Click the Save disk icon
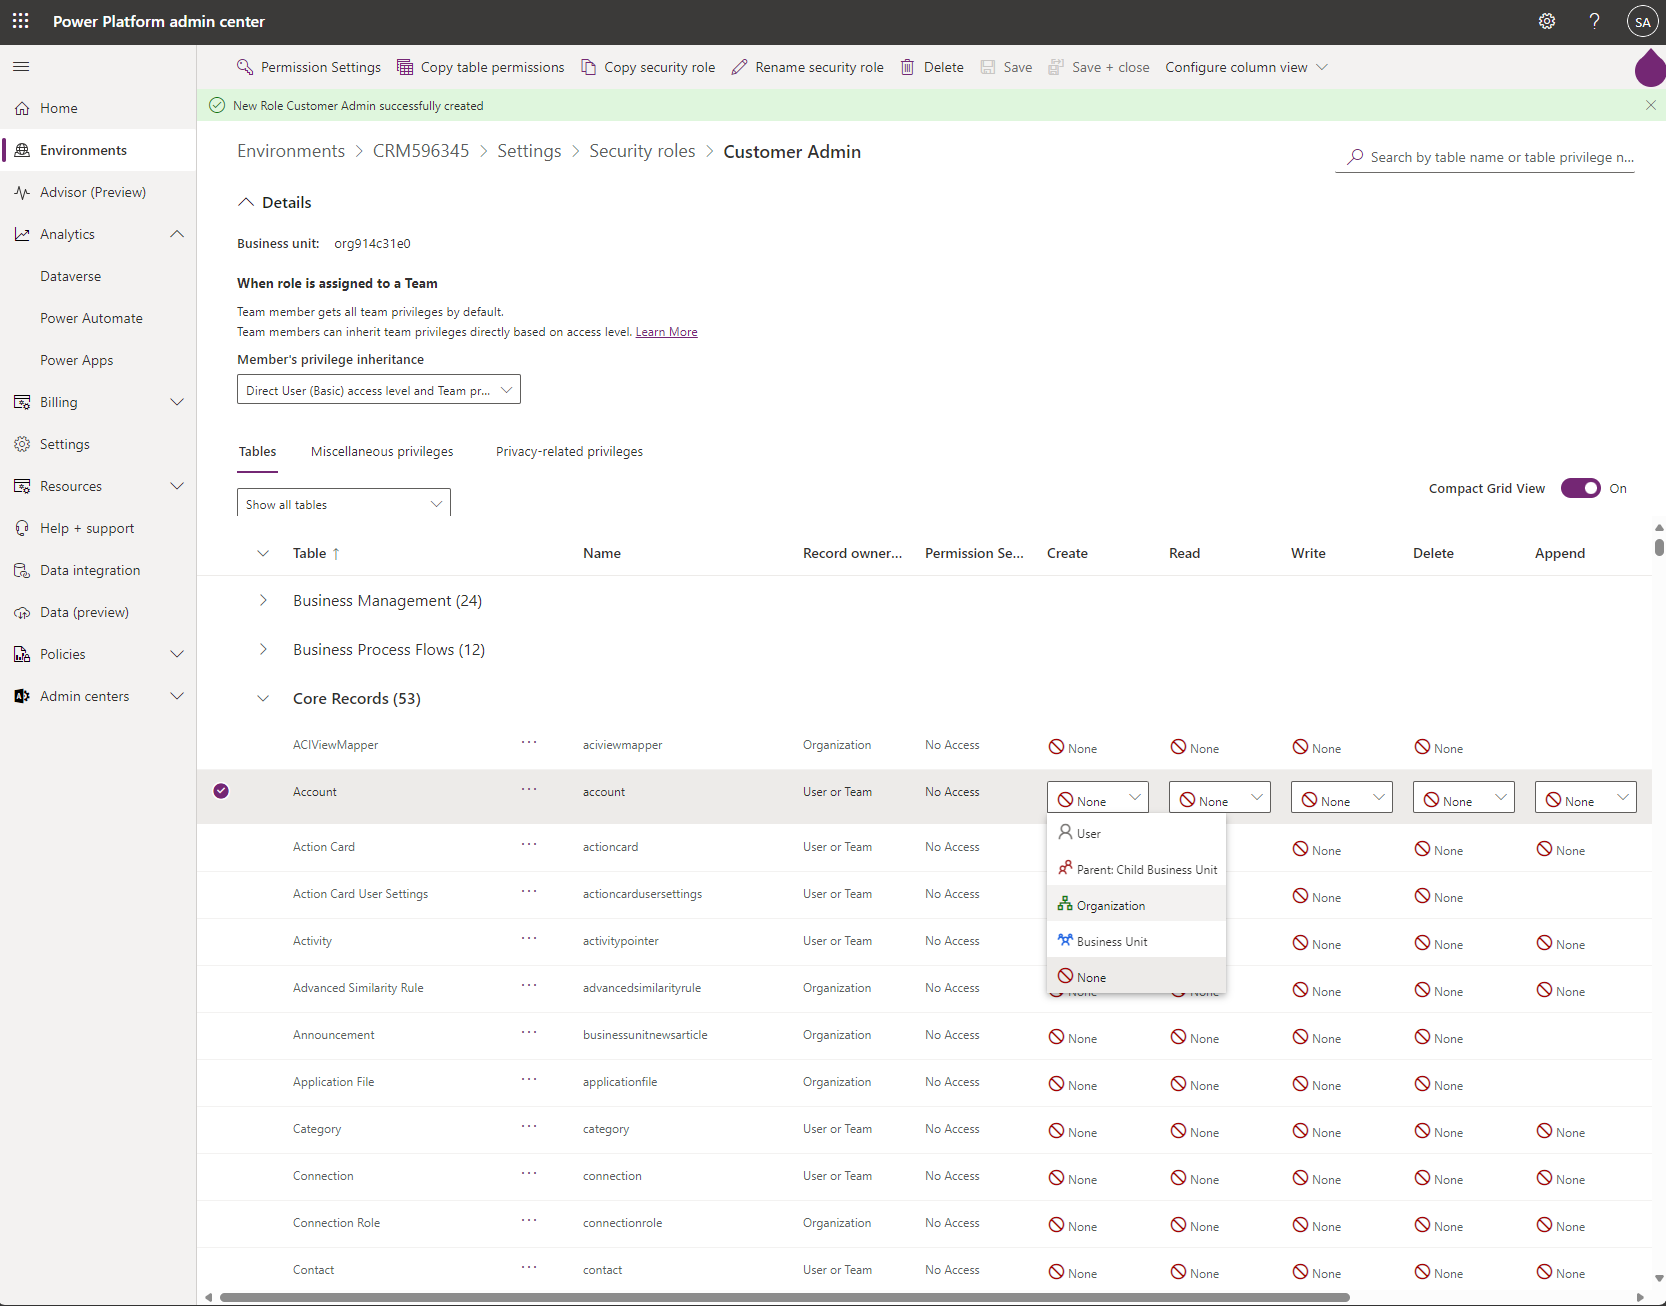Viewport: 1666px width, 1306px height. coord(988,67)
